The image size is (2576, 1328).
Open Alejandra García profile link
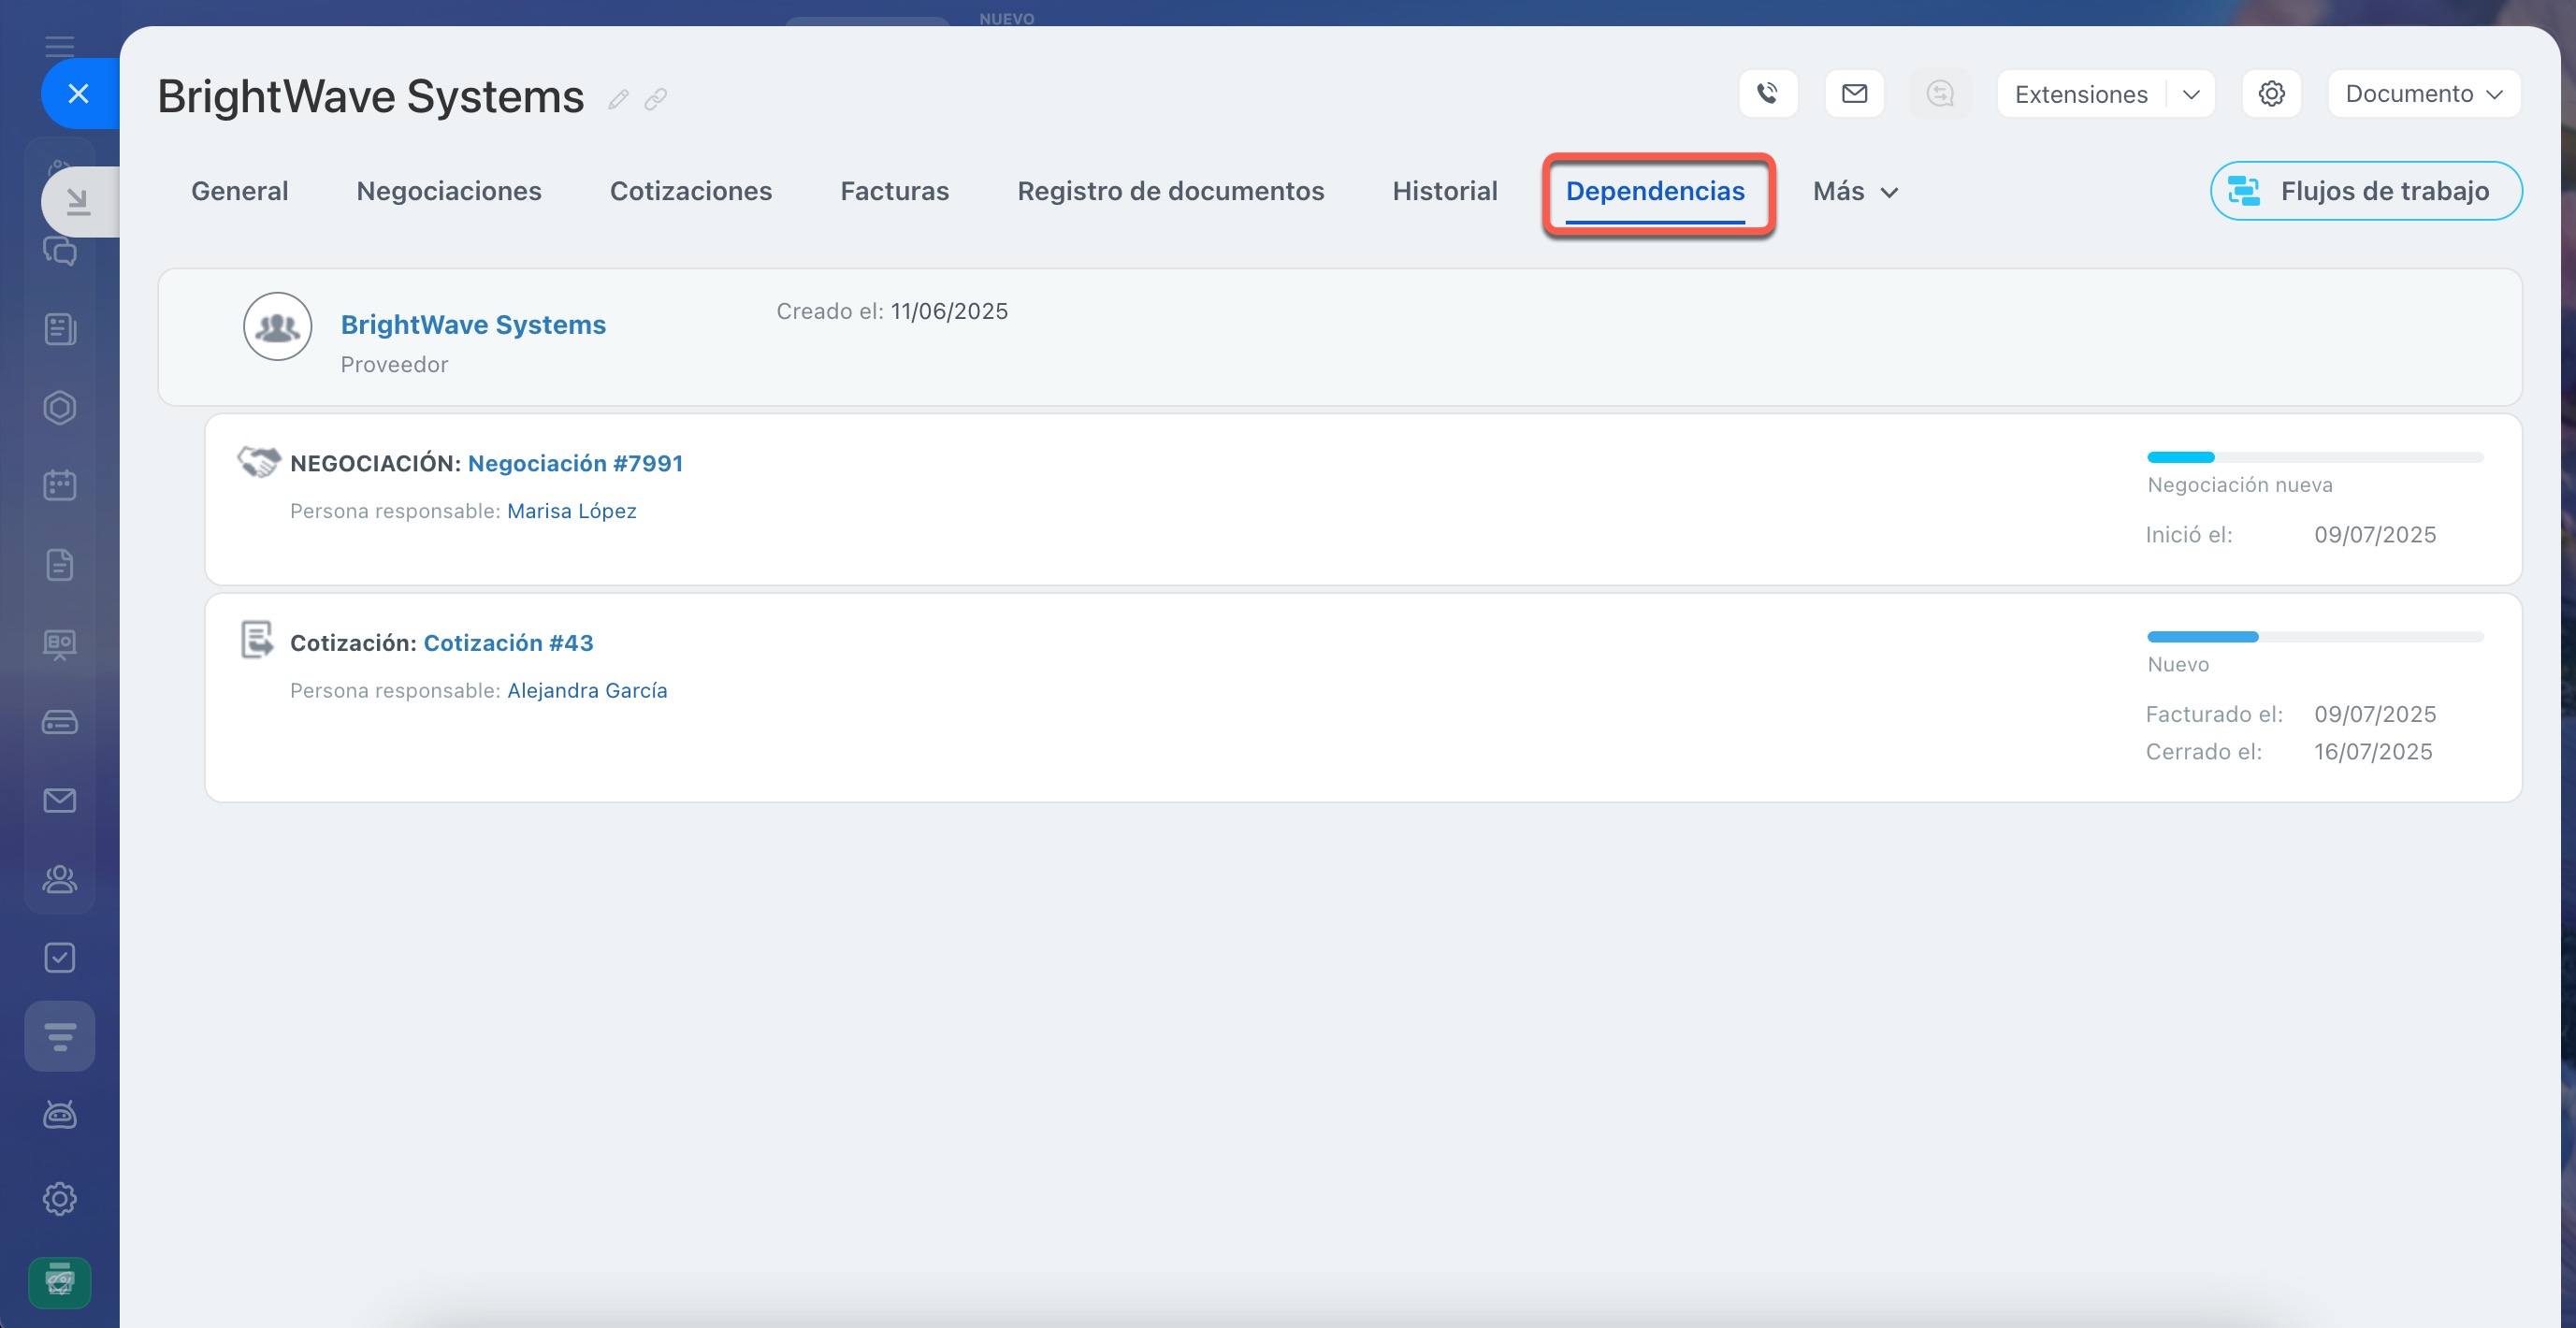click(x=587, y=691)
